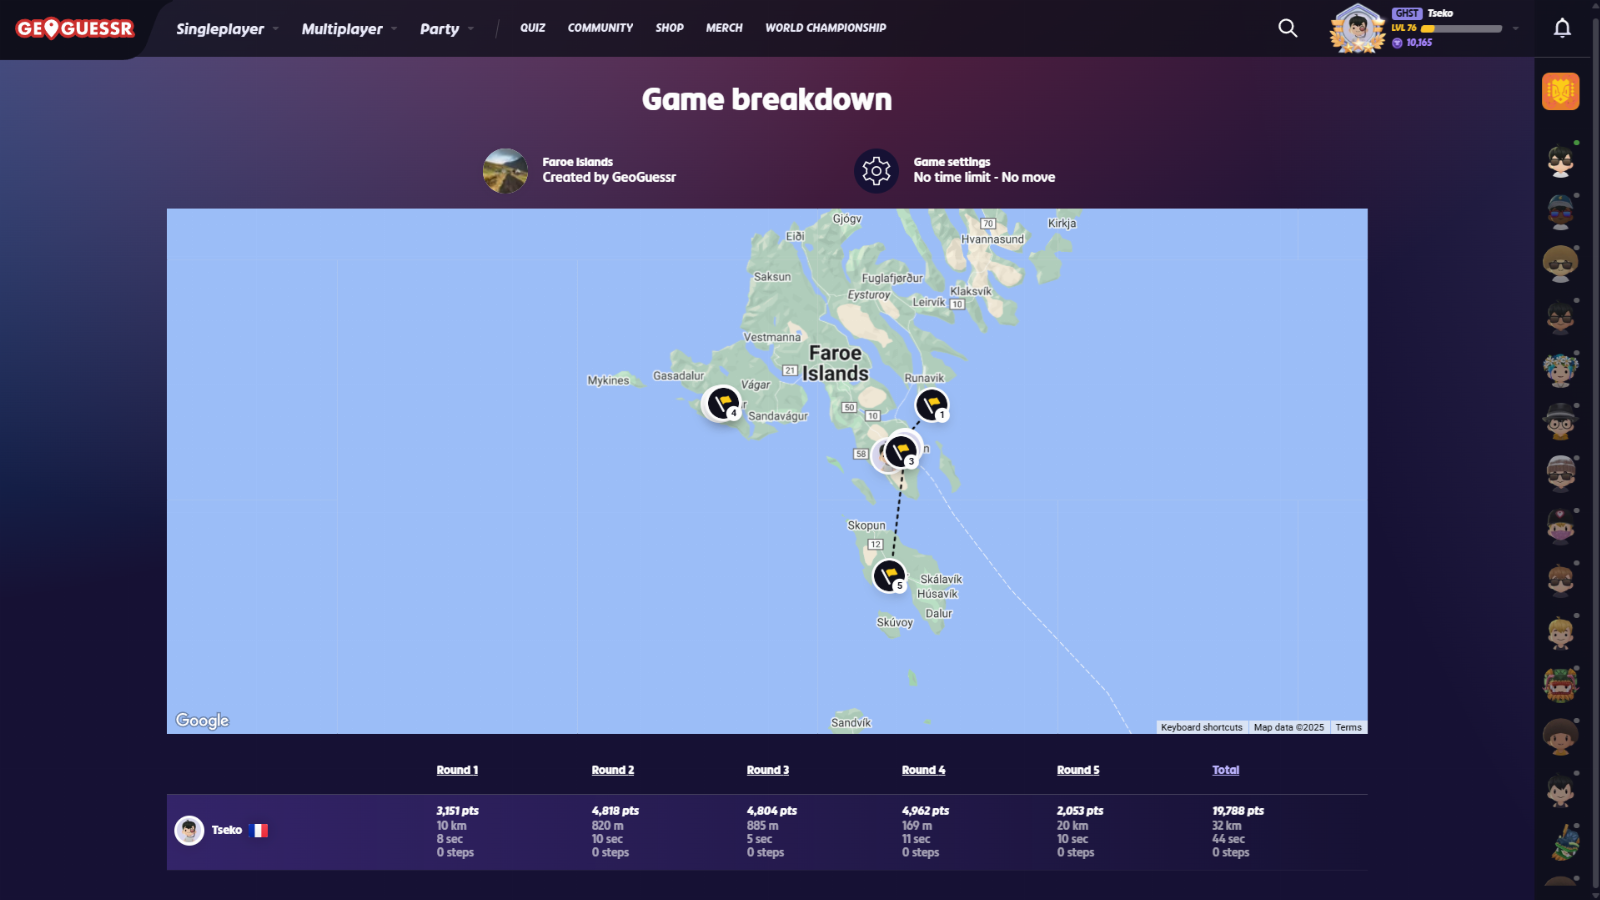Open the notifications bell
The height and width of the screenshot is (900, 1600).
pos(1562,28)
